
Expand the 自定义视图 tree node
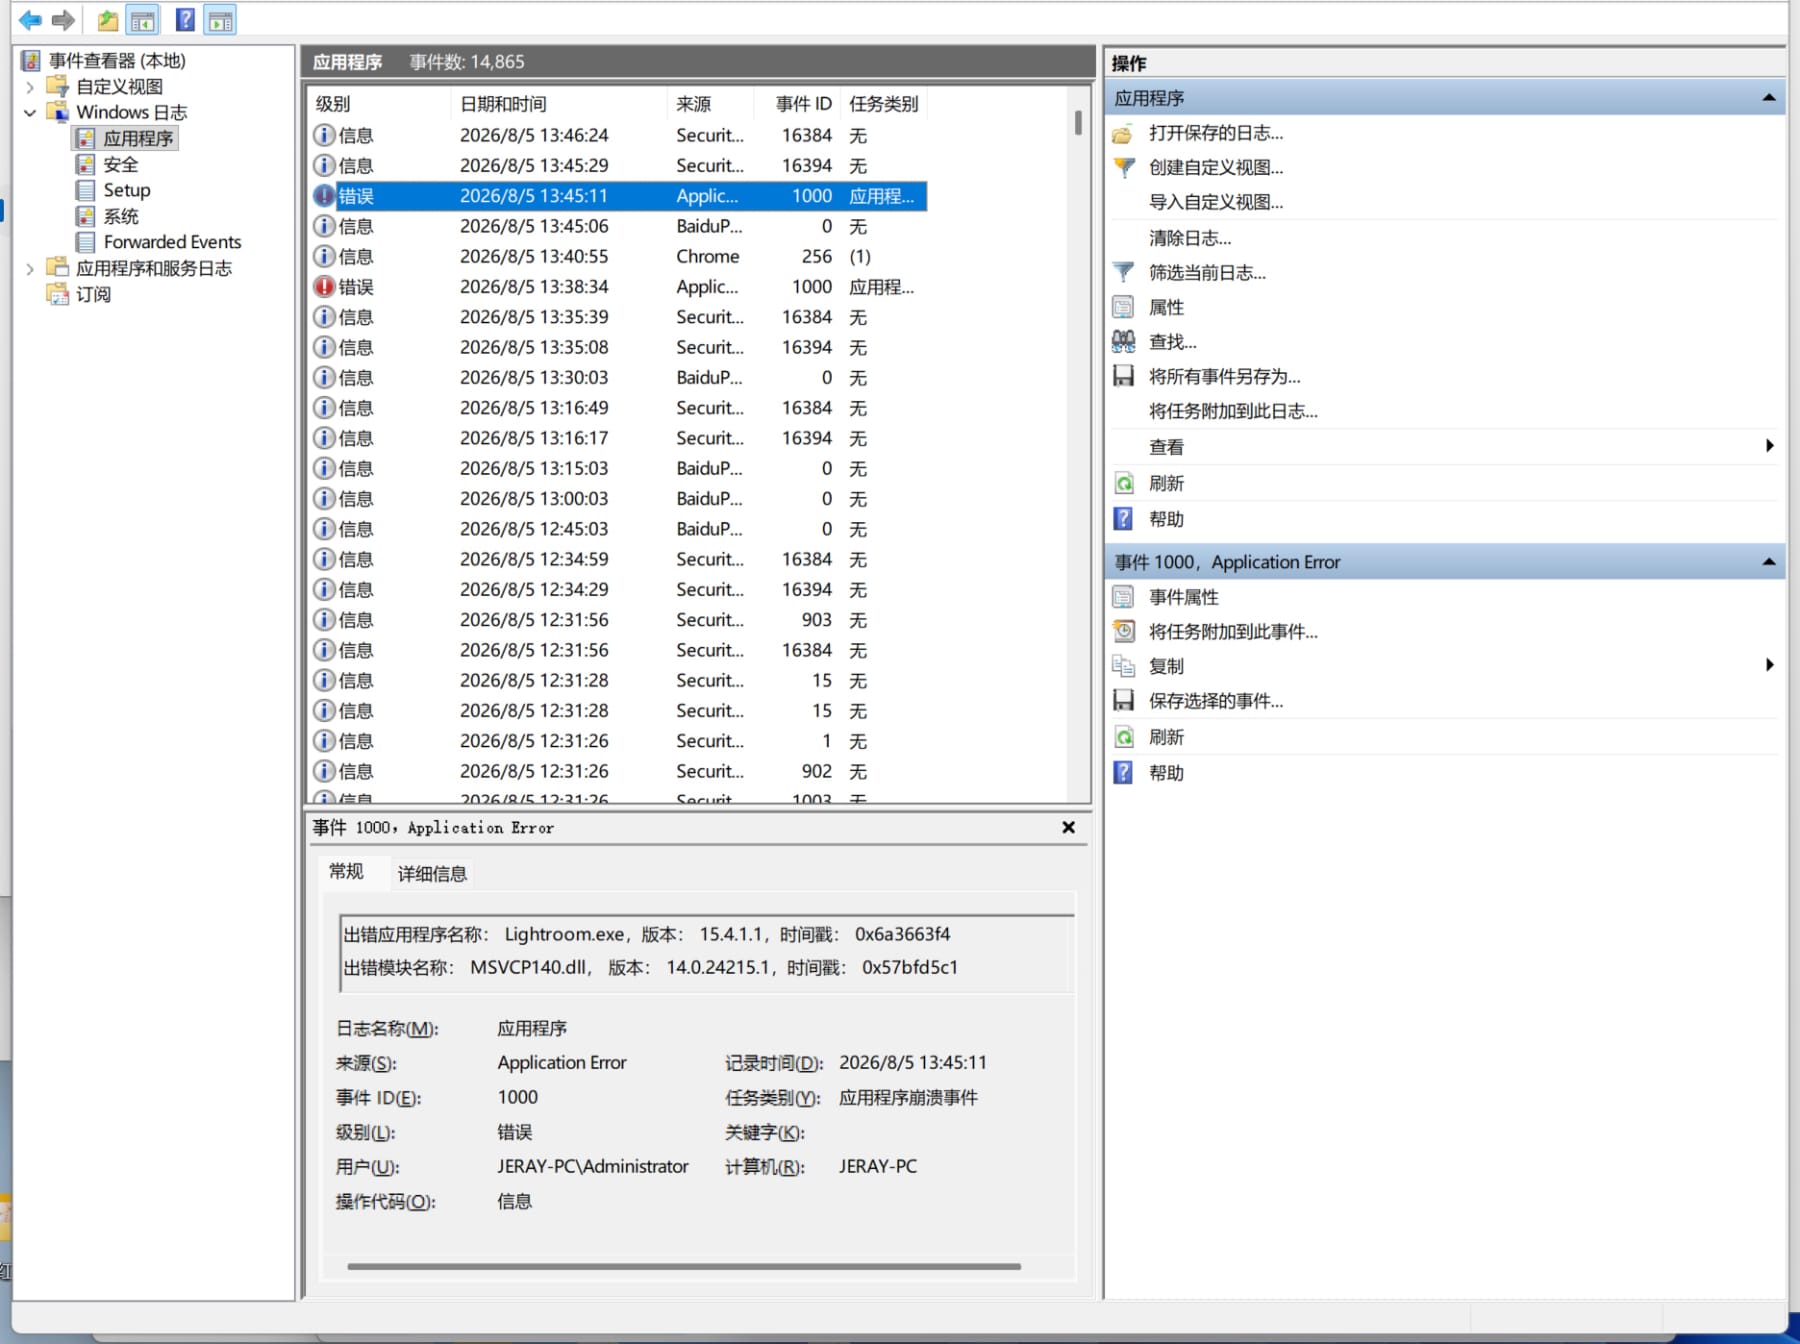pos(30,87)
